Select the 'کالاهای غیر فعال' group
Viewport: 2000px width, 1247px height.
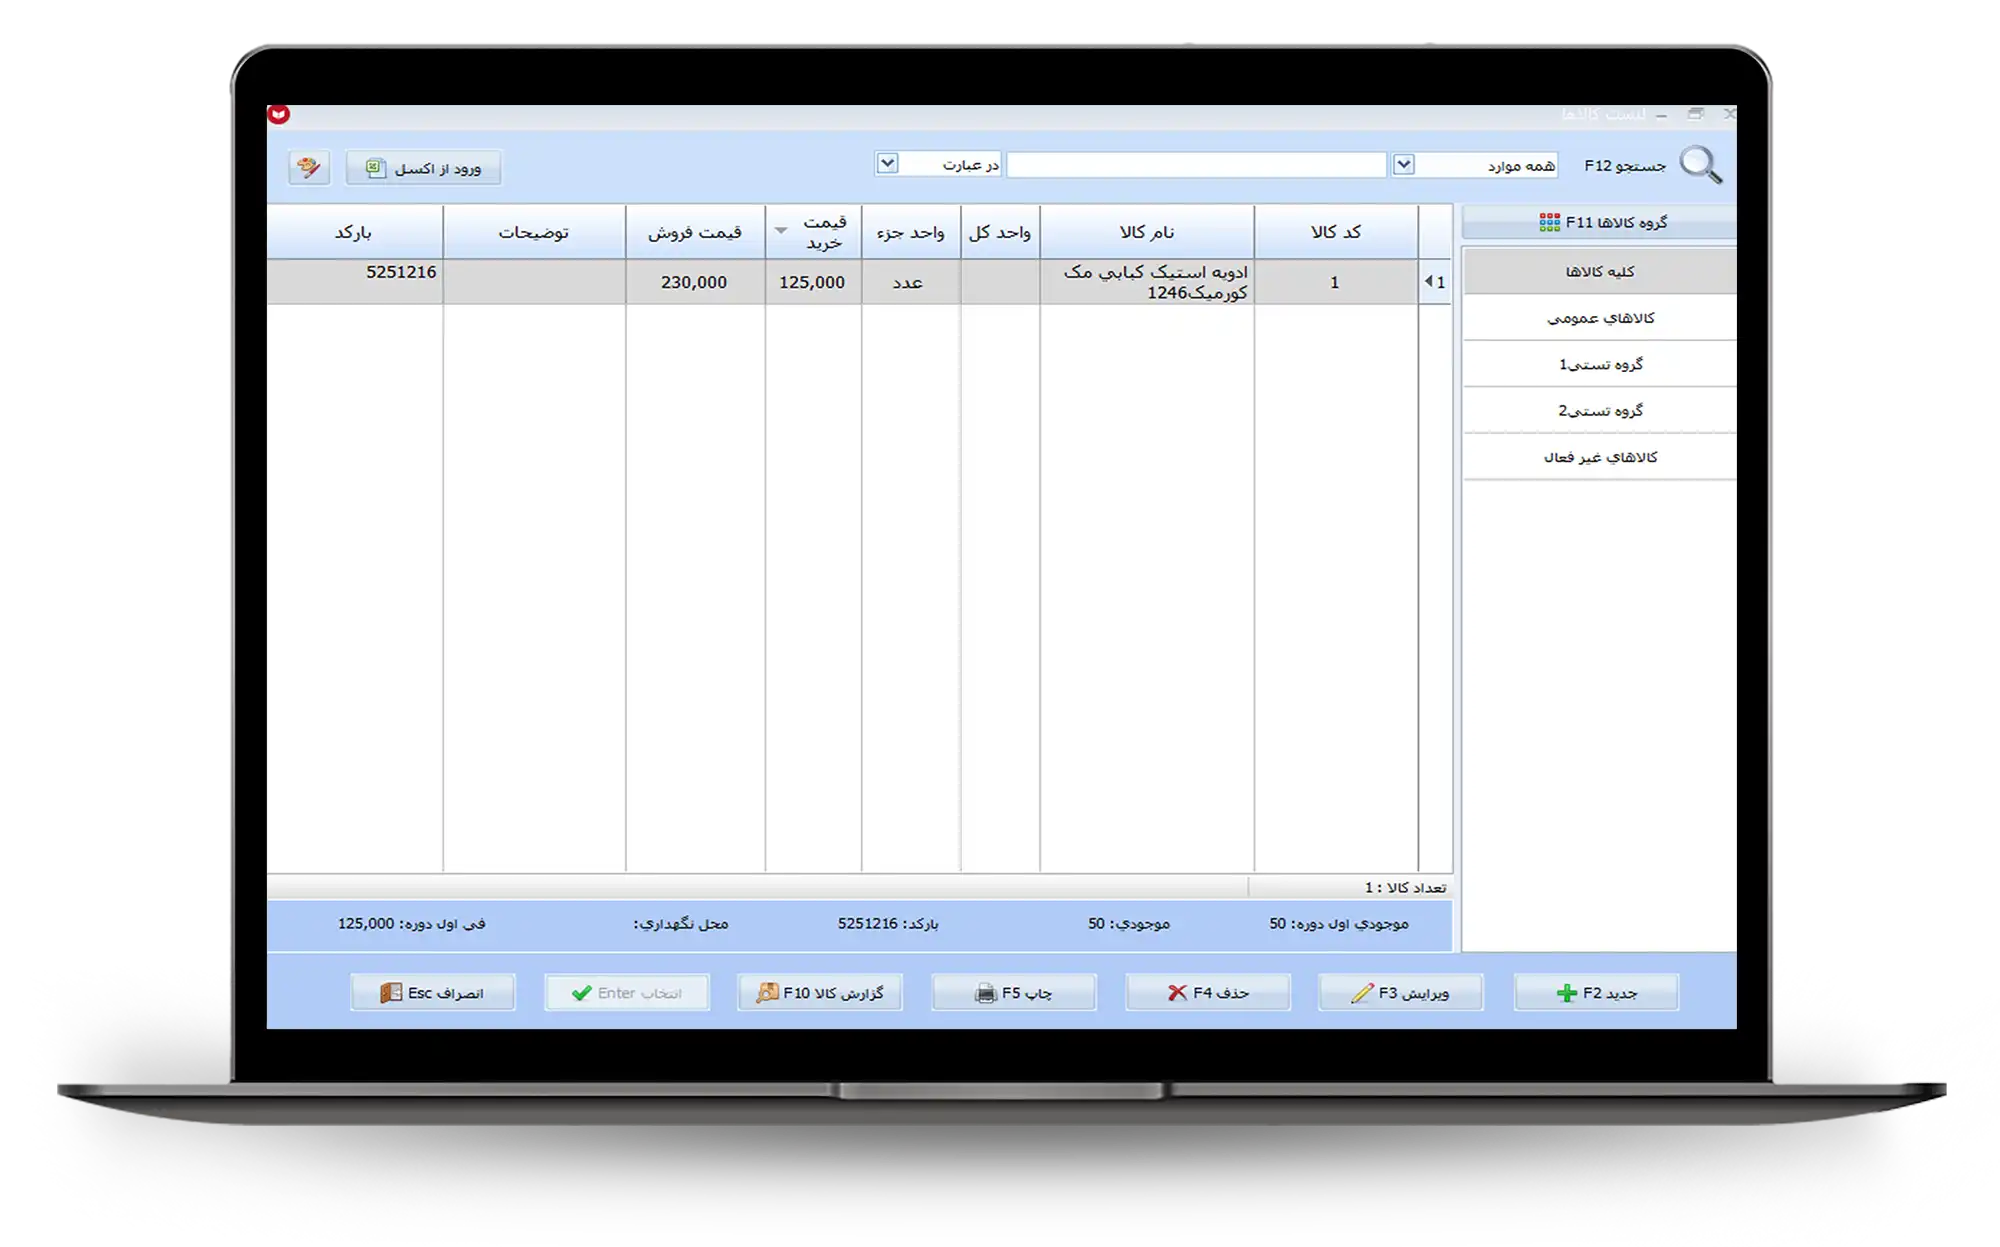[x=1600, y=457]
